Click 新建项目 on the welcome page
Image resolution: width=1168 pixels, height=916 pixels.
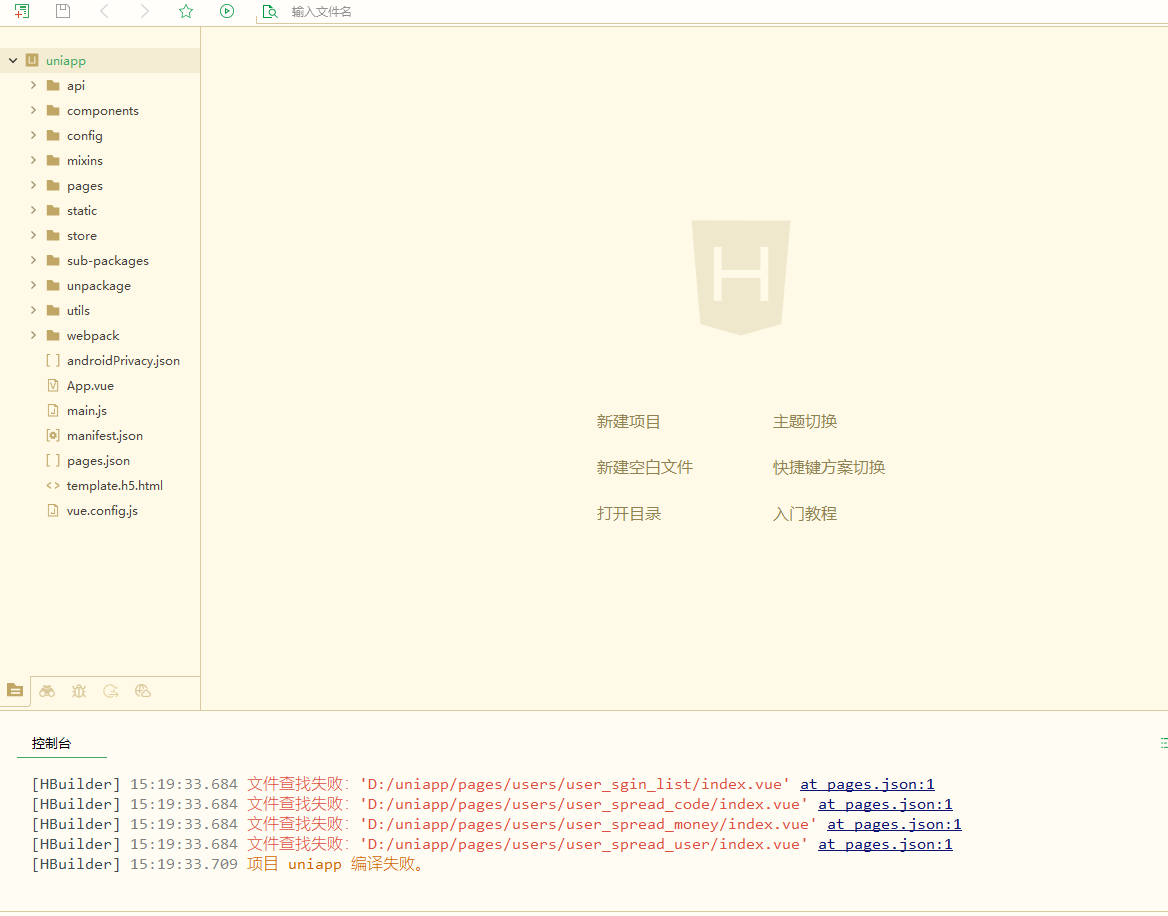628,422
